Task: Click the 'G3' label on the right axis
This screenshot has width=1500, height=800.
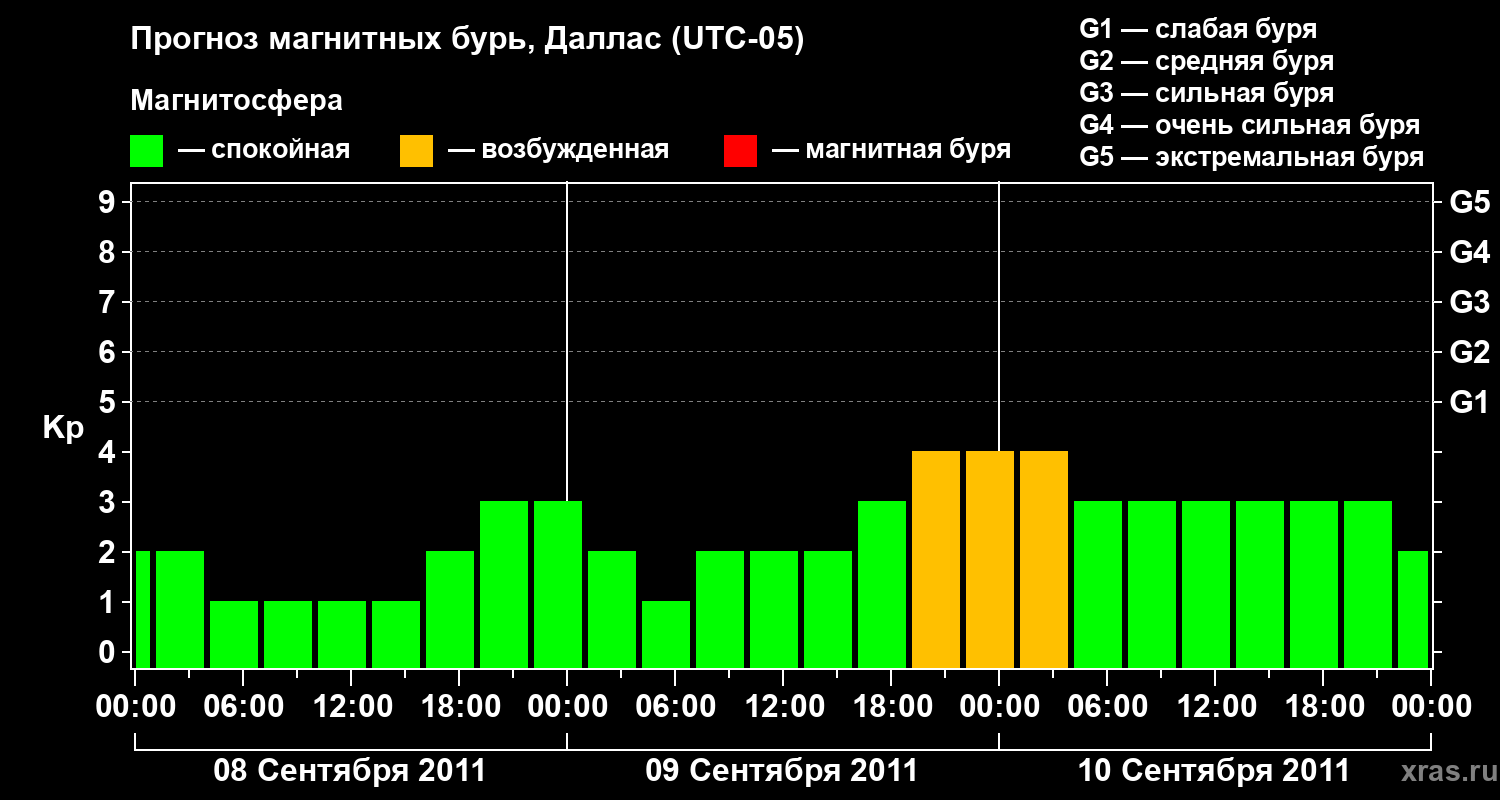Action: pyautogui.click(x=1469, y=303)
